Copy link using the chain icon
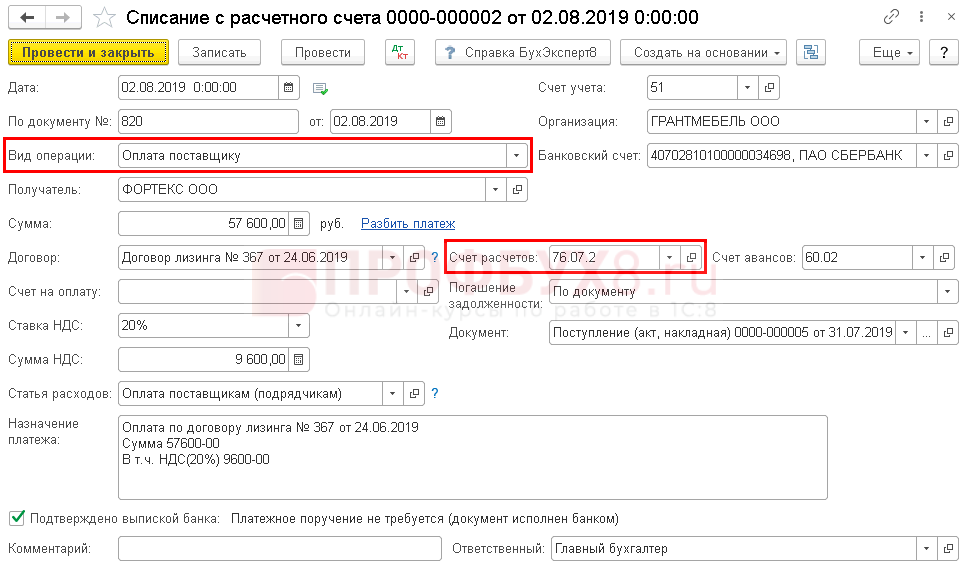 click(x=891, y=17)
